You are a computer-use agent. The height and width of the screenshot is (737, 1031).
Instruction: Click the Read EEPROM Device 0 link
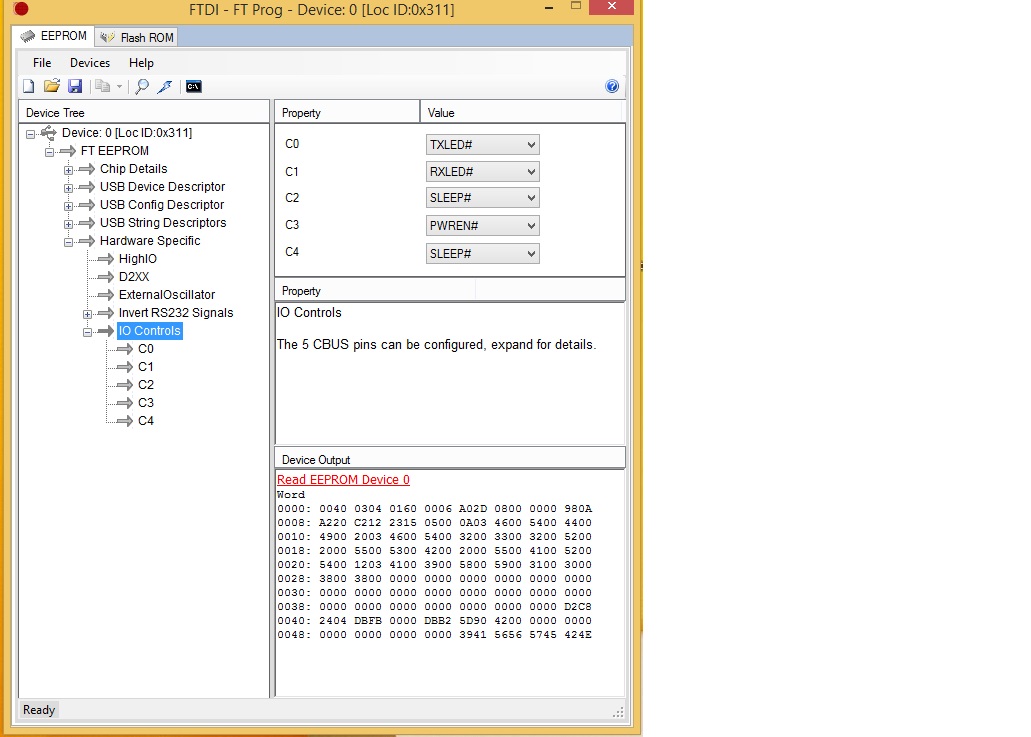pos(343,480)
